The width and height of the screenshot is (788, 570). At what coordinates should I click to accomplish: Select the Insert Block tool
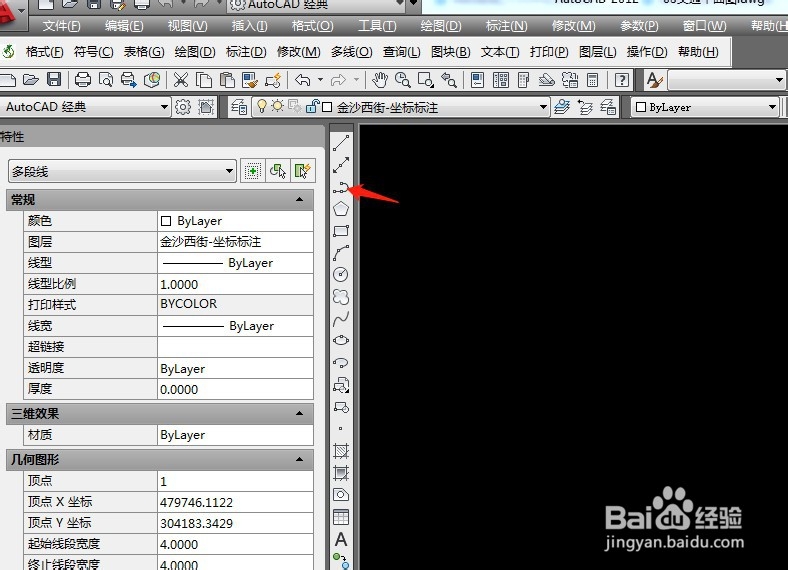(x=341, y=385)
